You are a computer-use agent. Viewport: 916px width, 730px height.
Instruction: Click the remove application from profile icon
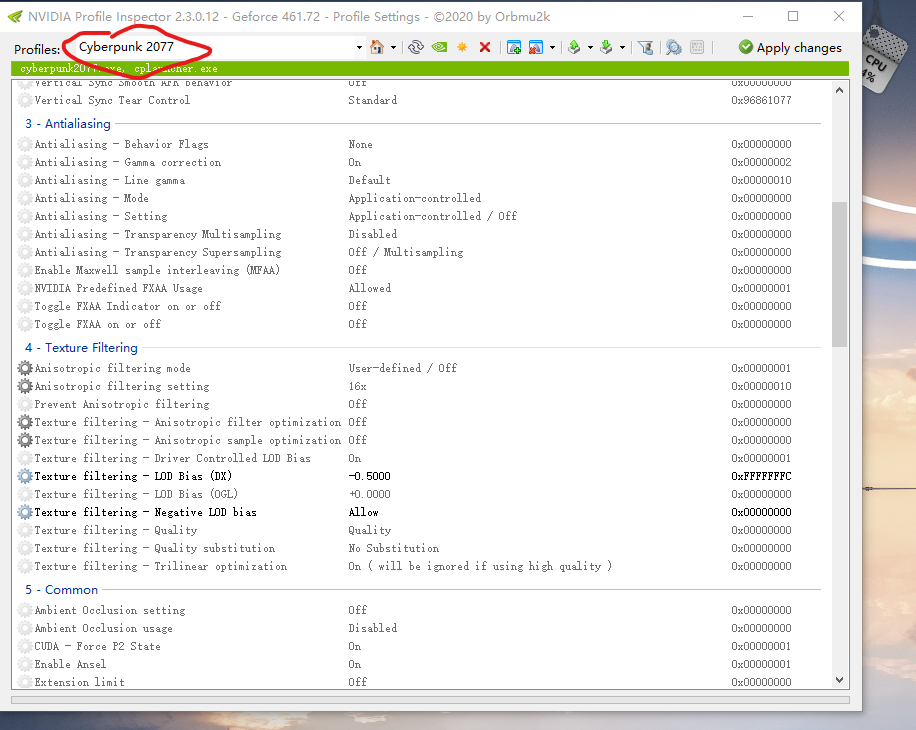(536, 47)
